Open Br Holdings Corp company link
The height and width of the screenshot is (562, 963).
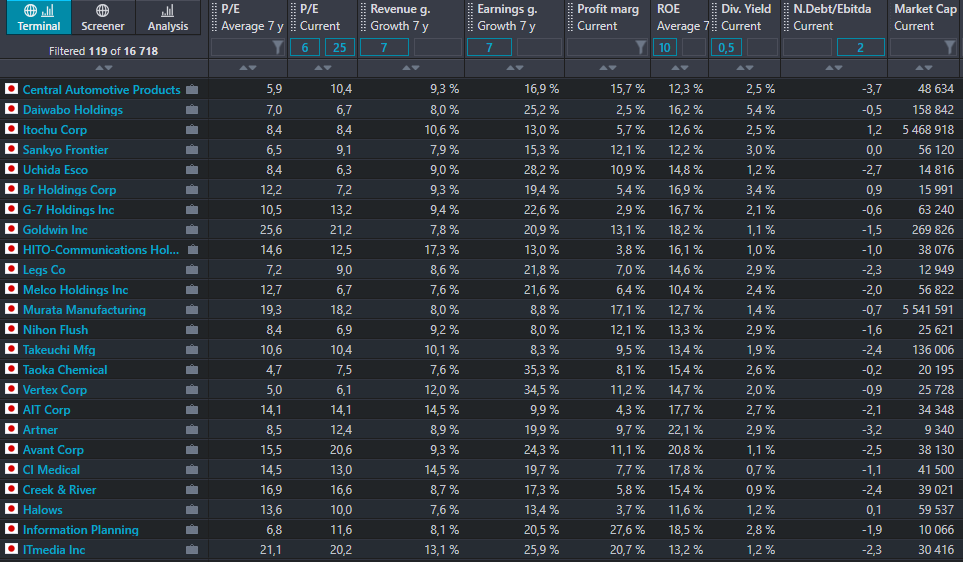click(69, 190)
